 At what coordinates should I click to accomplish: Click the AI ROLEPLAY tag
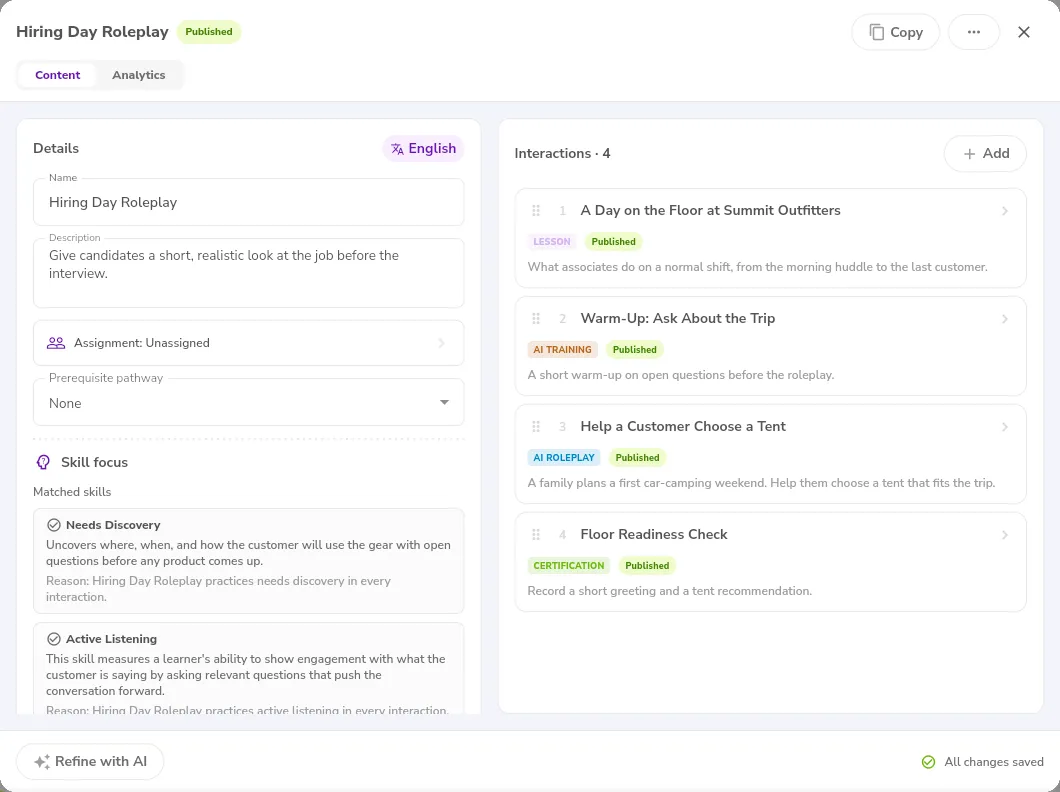point(564,457)
